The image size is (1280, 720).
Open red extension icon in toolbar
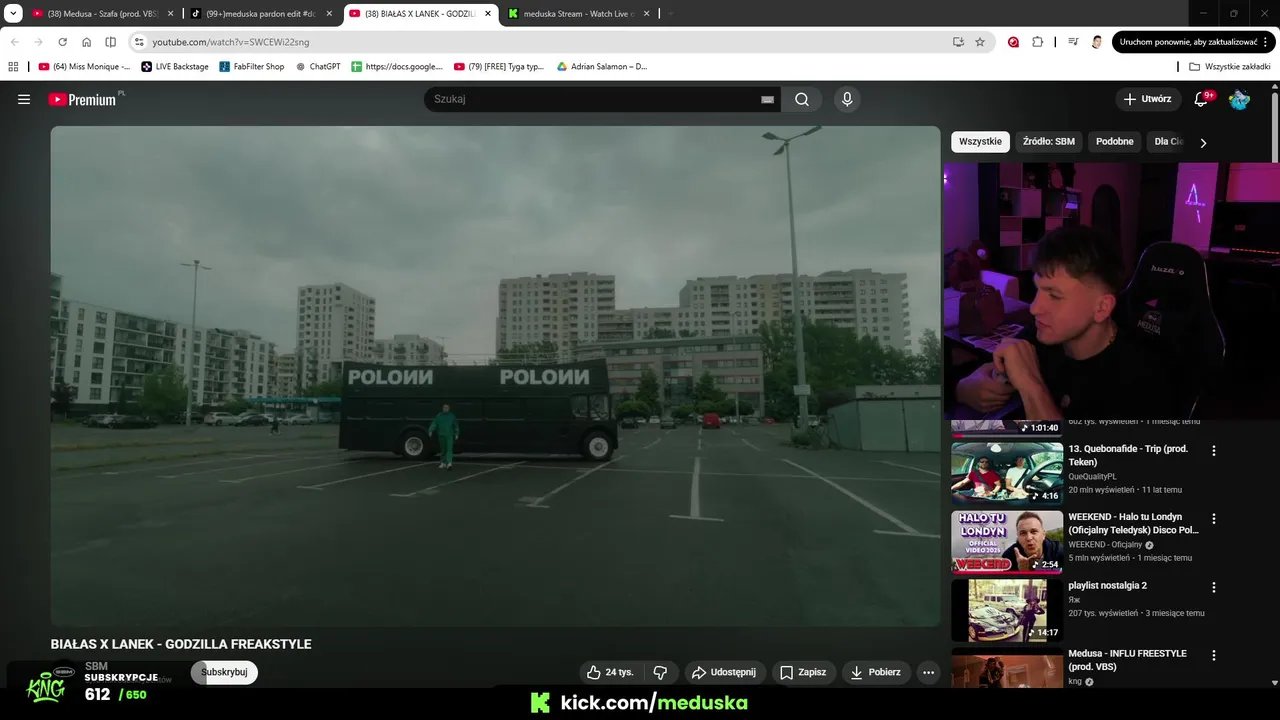pos(1013,42)
